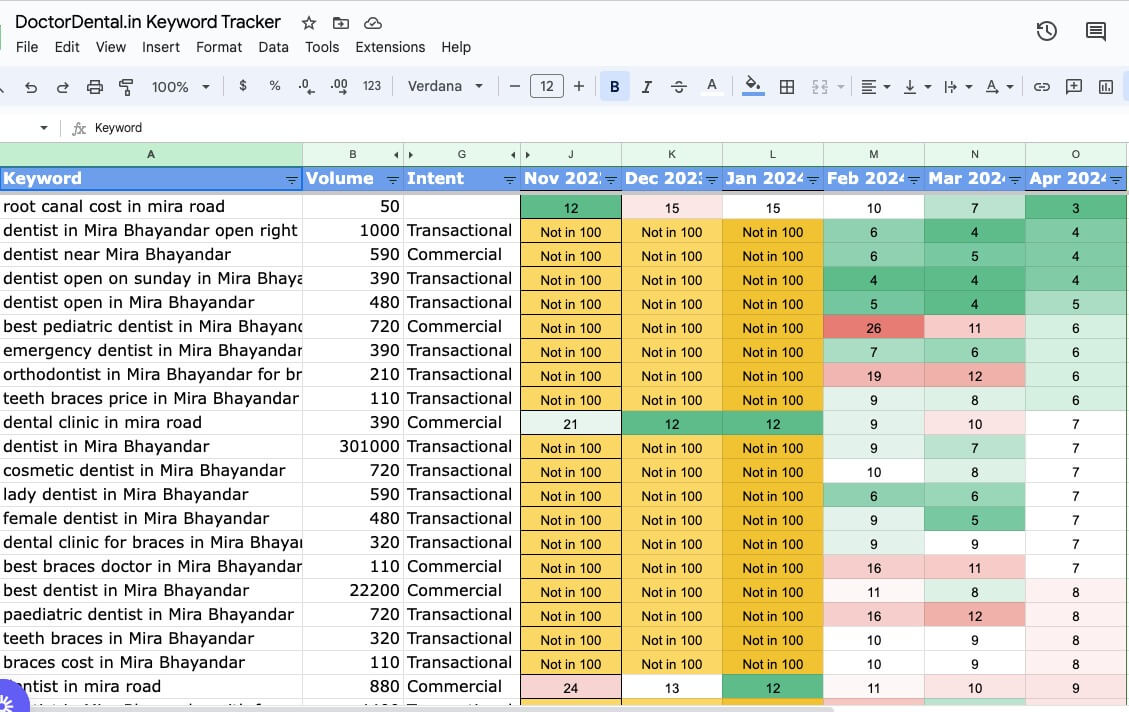This screenshot has height=712, width=1129.
Task: Click the insert link icon
Action: pyautogui.click(x=1042, y=87)
